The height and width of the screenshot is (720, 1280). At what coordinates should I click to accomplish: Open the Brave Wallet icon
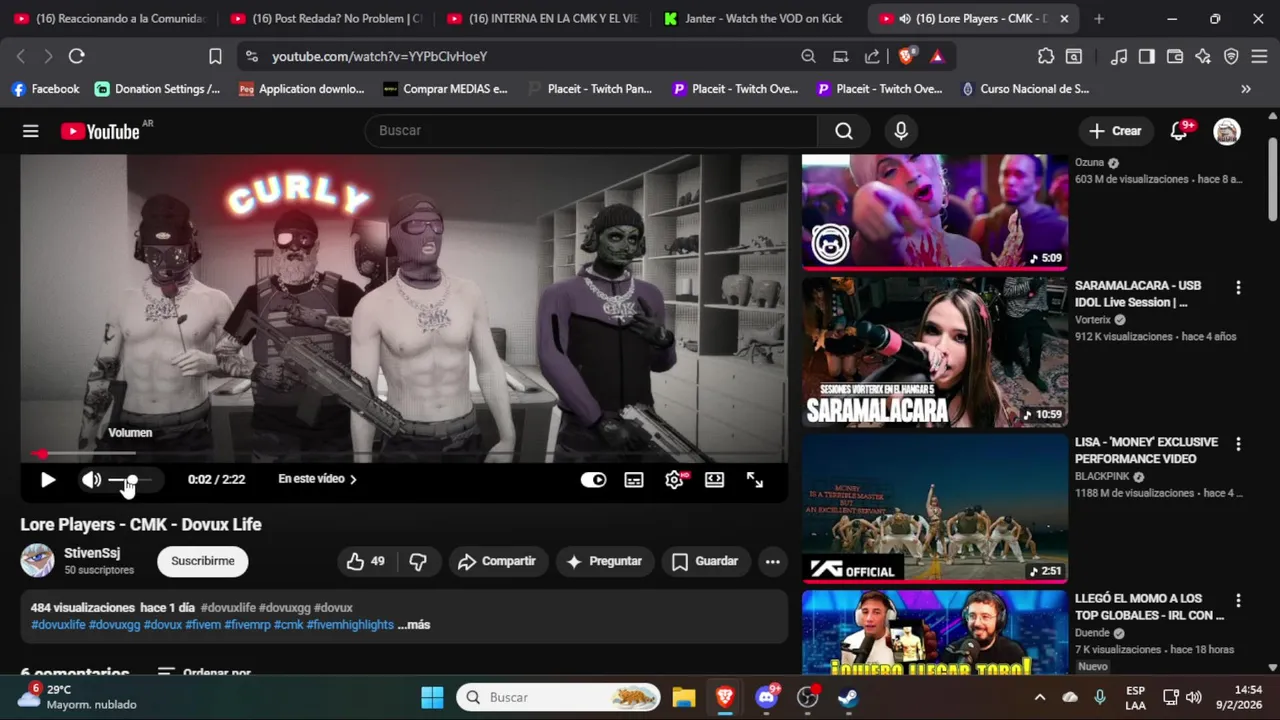pyautogui.click(x=1175, y=57)
